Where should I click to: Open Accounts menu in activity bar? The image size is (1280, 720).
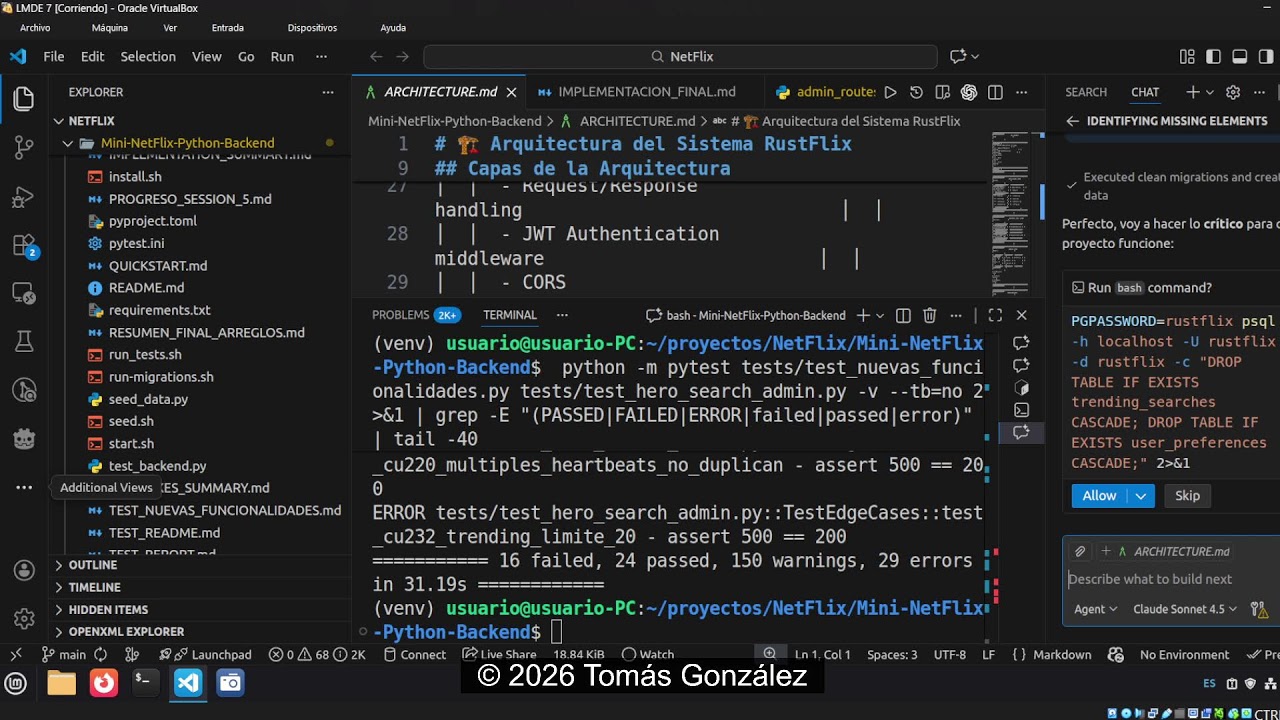(24, 570)
